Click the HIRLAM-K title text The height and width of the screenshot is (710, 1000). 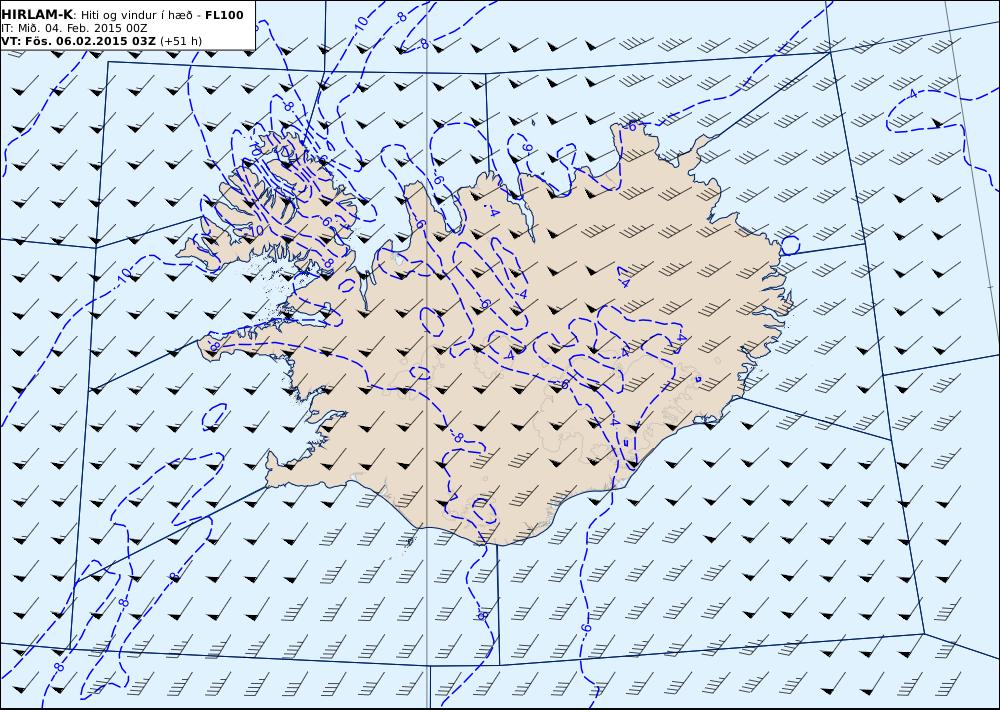(x=37, y=15)
